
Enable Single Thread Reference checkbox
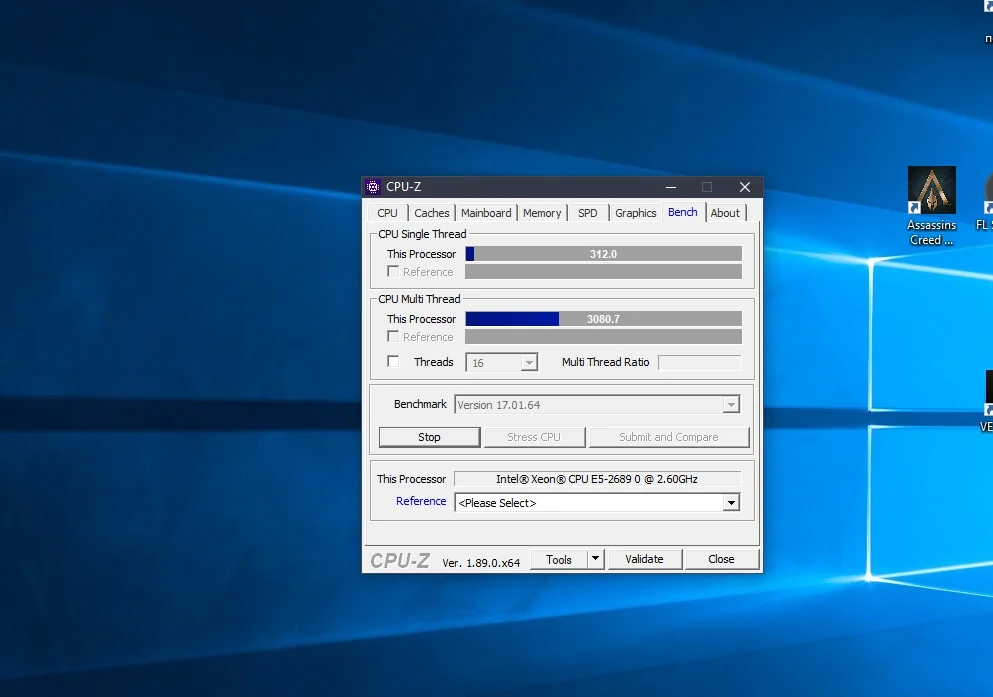393,272
